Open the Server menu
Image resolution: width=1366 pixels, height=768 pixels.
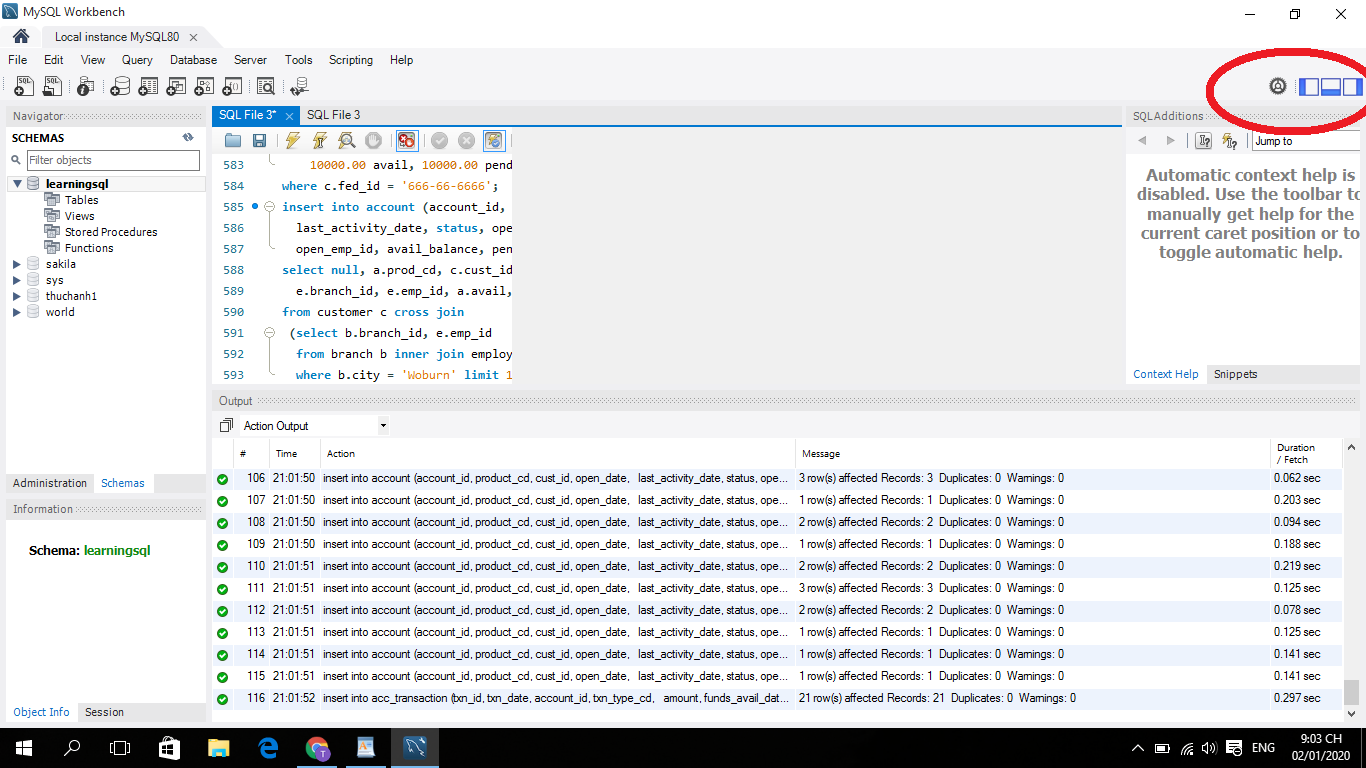coord(250,60)
